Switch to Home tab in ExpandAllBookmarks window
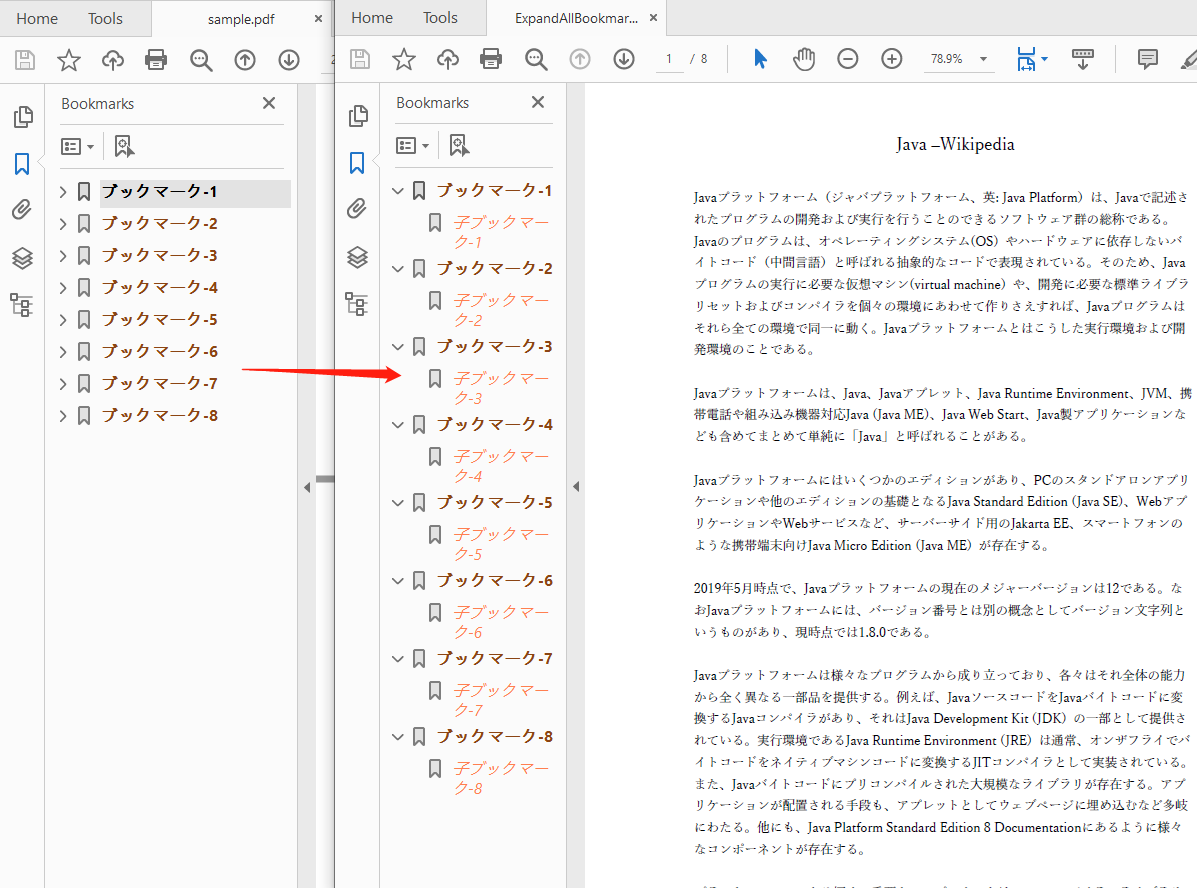The image size is (1197, 888). pos(372,18)
